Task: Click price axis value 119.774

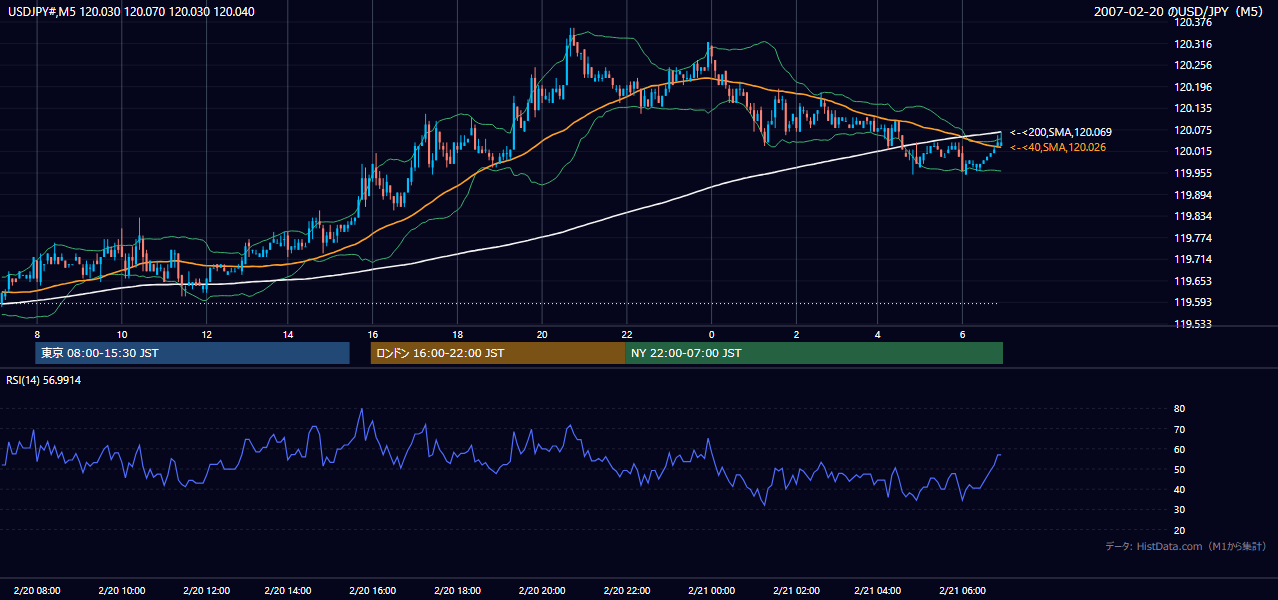Action: [1194, 238]
